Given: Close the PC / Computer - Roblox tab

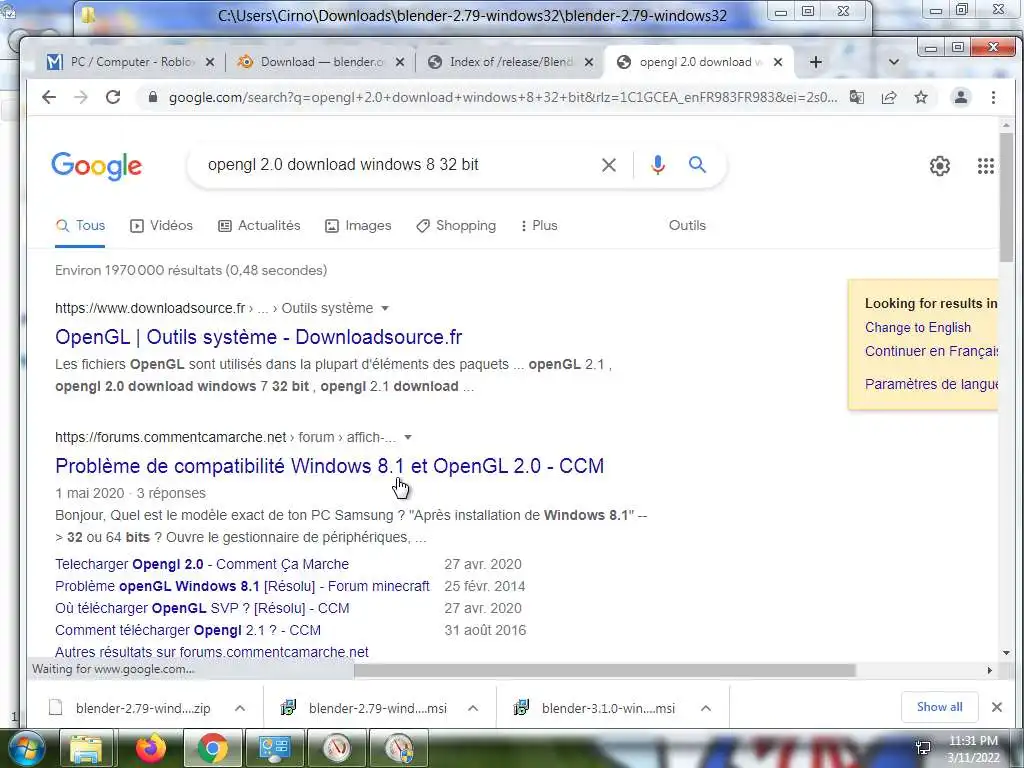Looking at the screenshot, I should (x=210, y=62).
